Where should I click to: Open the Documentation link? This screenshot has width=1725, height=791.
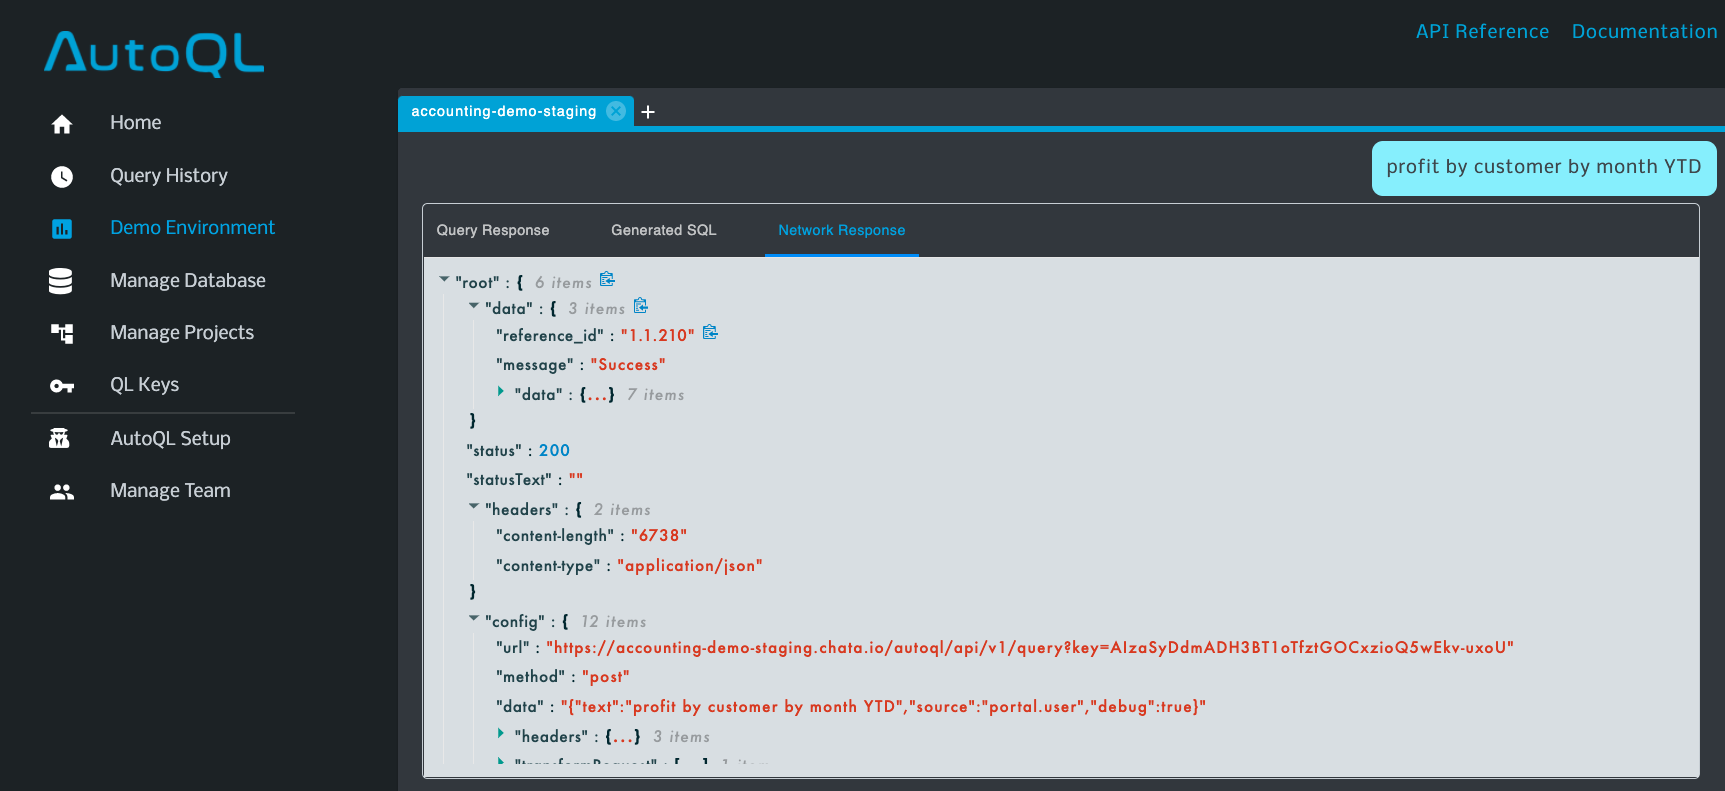pyautogui.click(x=1644, y=31)
